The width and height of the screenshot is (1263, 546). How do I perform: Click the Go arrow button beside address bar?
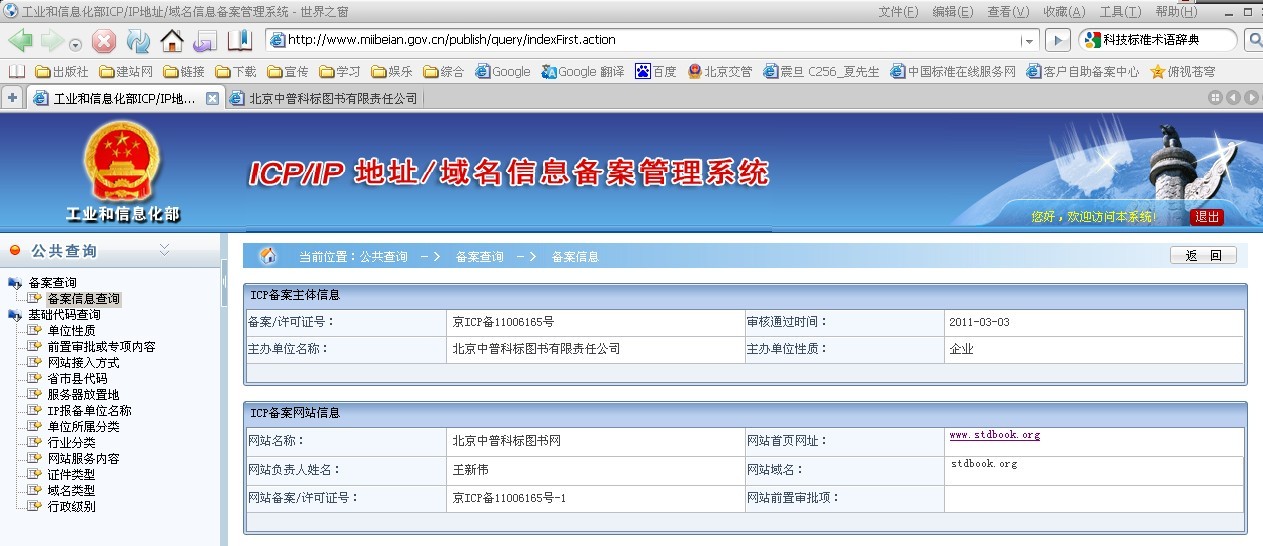click(x=1057, y=40)
